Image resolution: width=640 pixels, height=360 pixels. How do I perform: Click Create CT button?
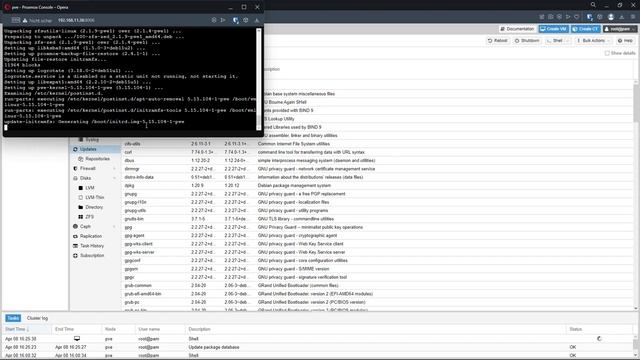pyautogui.click(x=586, y=29)
